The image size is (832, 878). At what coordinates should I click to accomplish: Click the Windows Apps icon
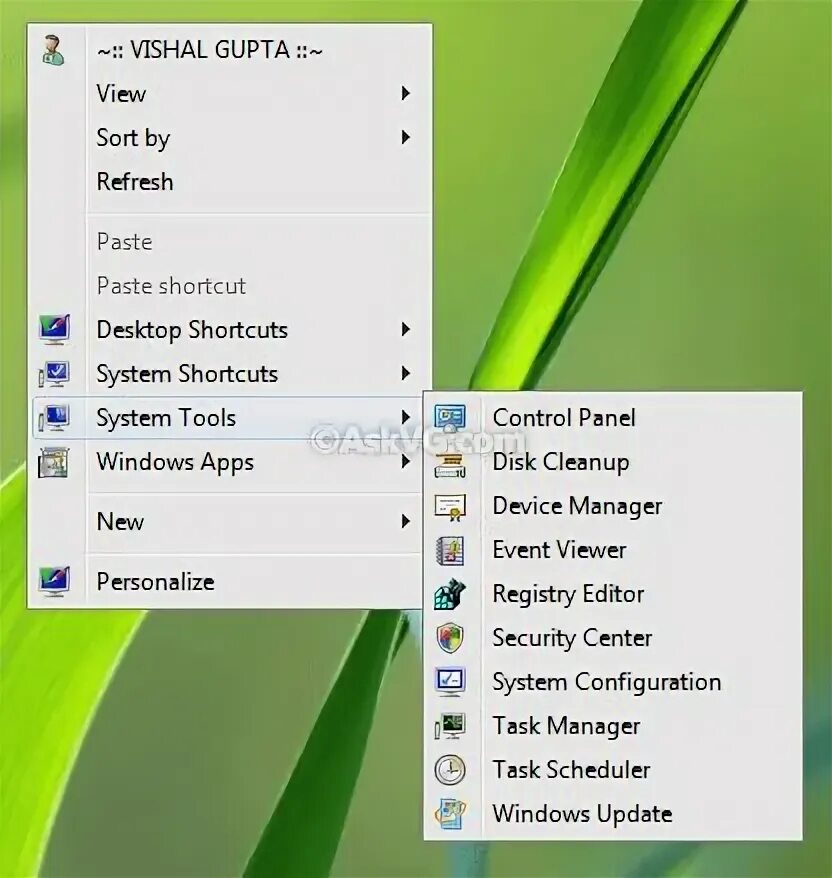(x=54, y=462)
